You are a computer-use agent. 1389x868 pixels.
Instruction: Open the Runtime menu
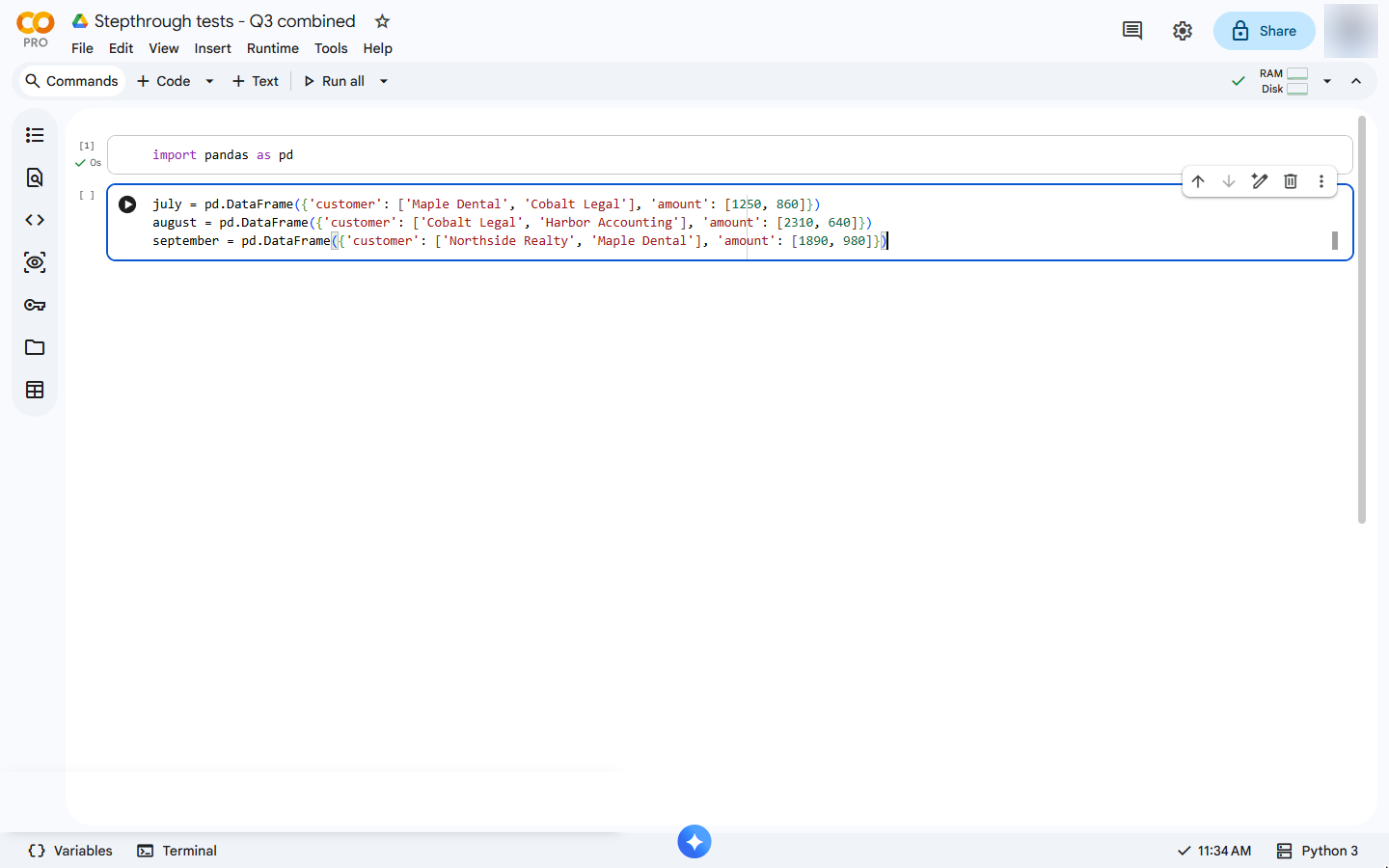tap(273, 48)
